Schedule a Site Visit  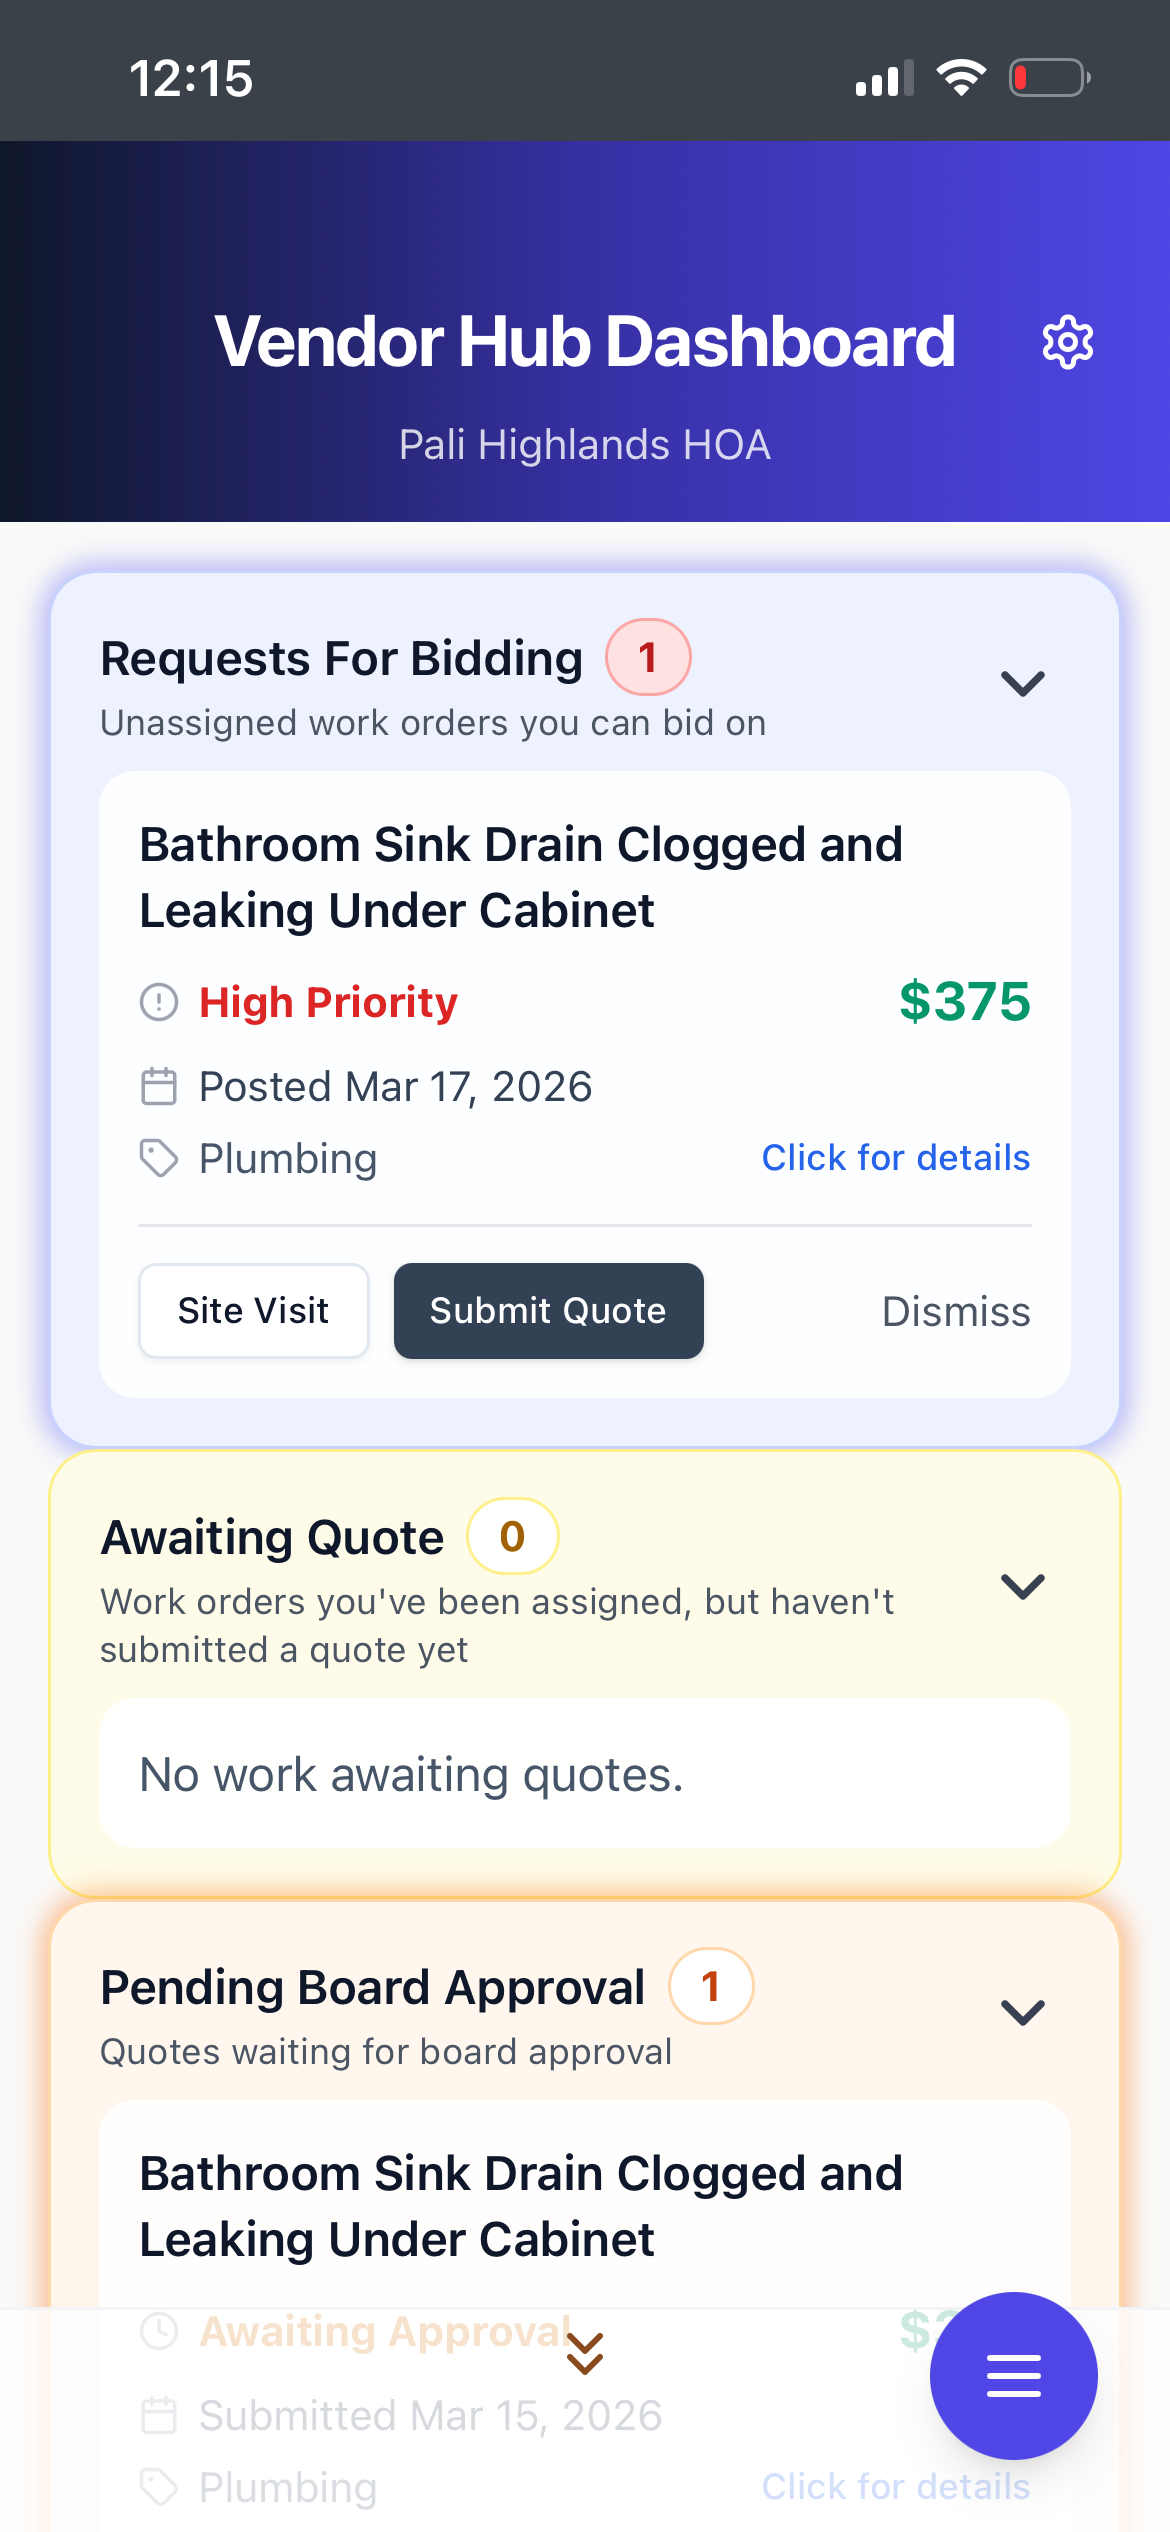[x=254, y=1310]
